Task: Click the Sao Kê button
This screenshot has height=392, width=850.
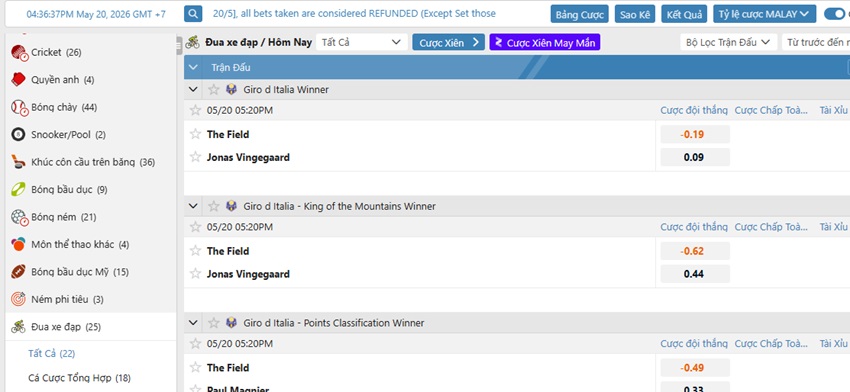Action: coord(635,14)
